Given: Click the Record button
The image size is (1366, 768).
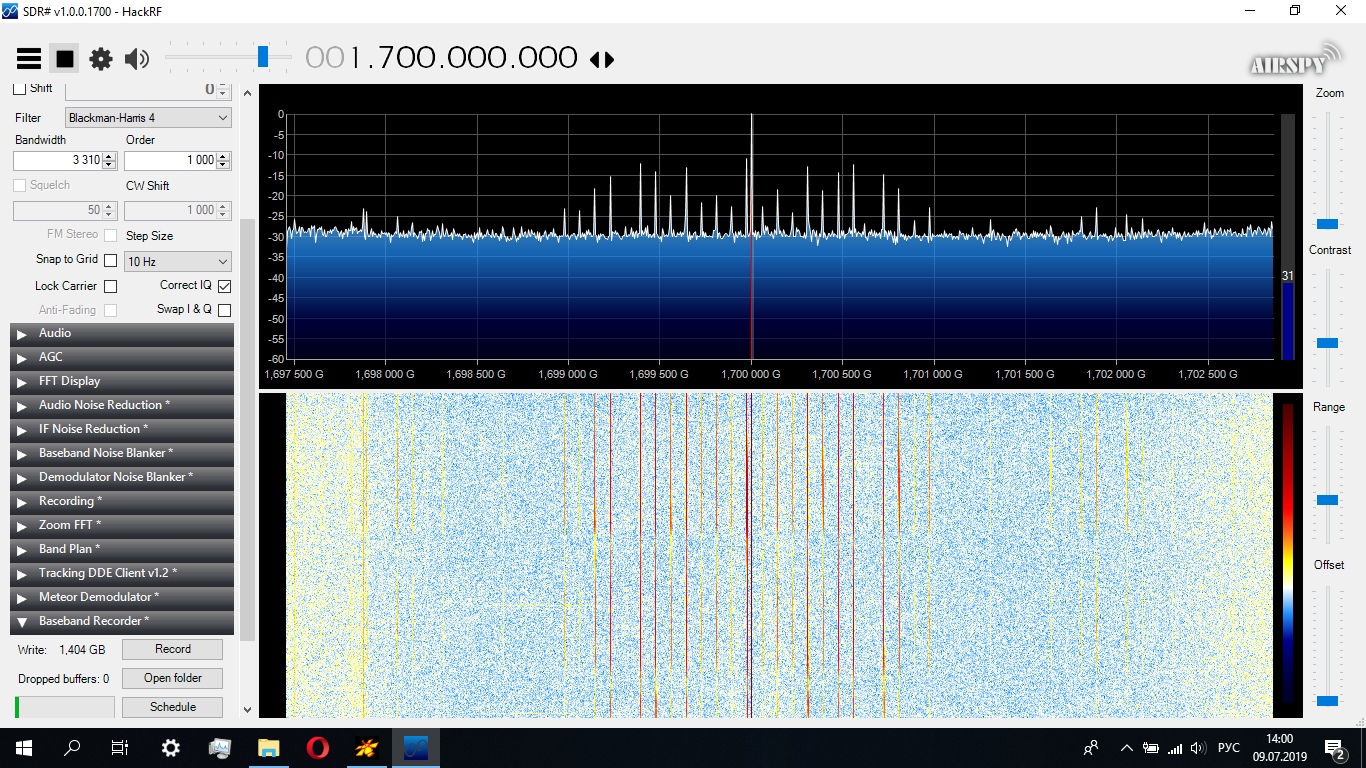Looking at the screenshot, I should pos(172,650).
